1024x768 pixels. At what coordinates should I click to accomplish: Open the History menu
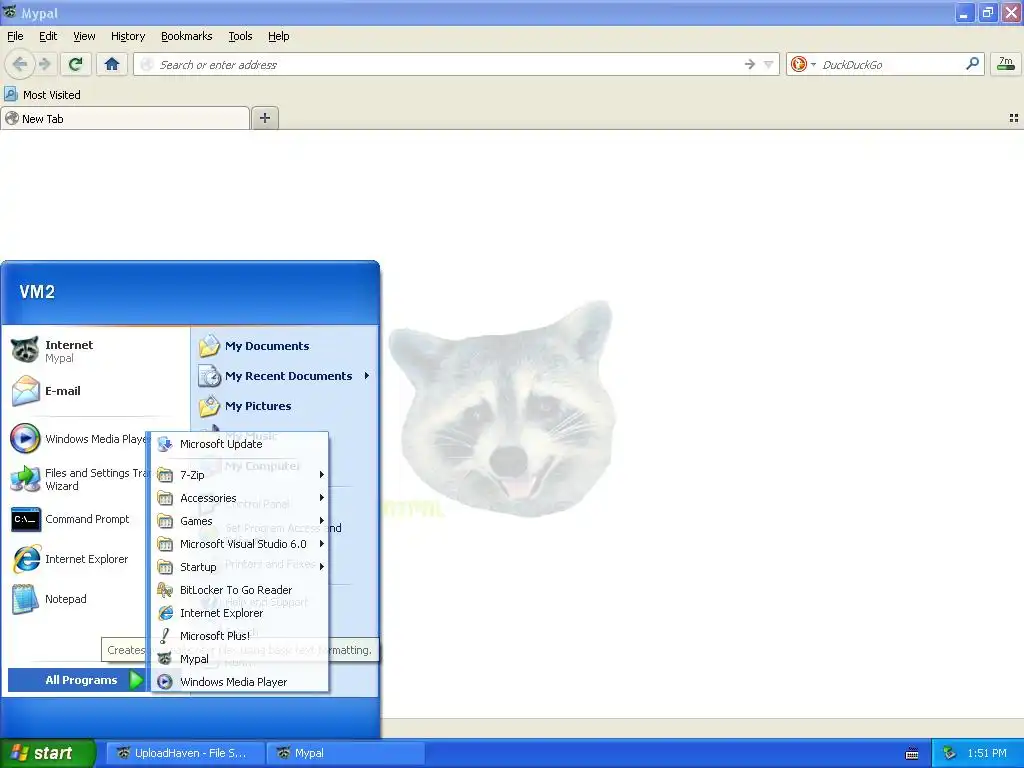(x=127, y=36)
